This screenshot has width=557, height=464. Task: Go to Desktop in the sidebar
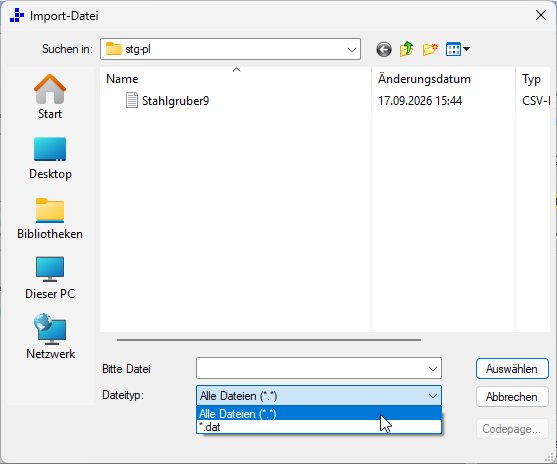pyautogui.click(x=50, y=158)
